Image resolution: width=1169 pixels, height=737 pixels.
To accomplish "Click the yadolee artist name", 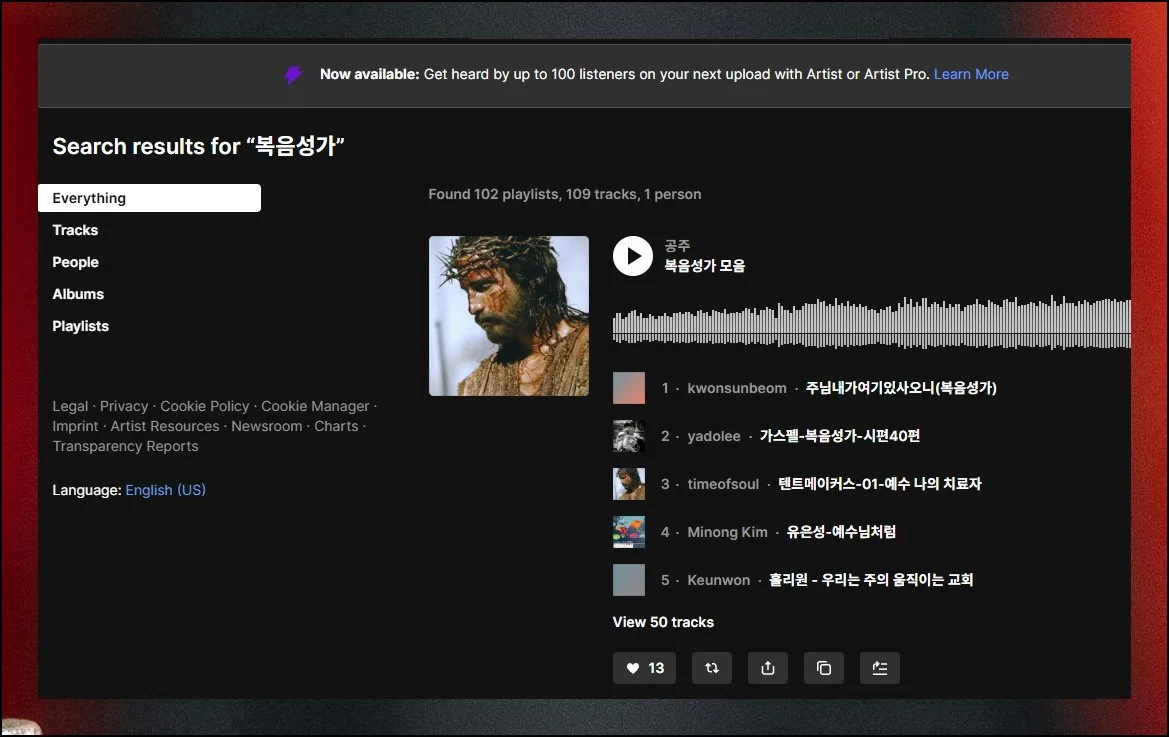I will [x=713, y=436].
